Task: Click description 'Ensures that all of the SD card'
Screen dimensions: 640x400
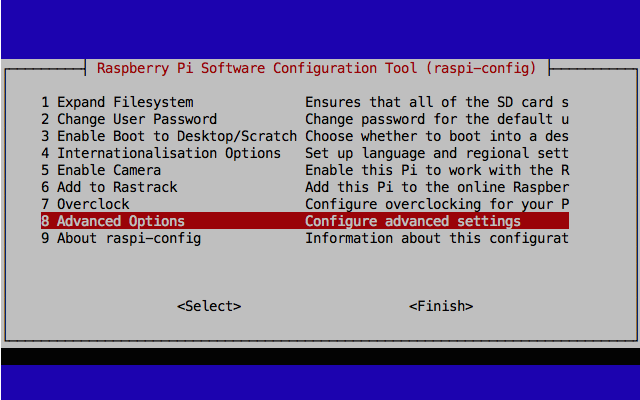Action: point(429,102)
